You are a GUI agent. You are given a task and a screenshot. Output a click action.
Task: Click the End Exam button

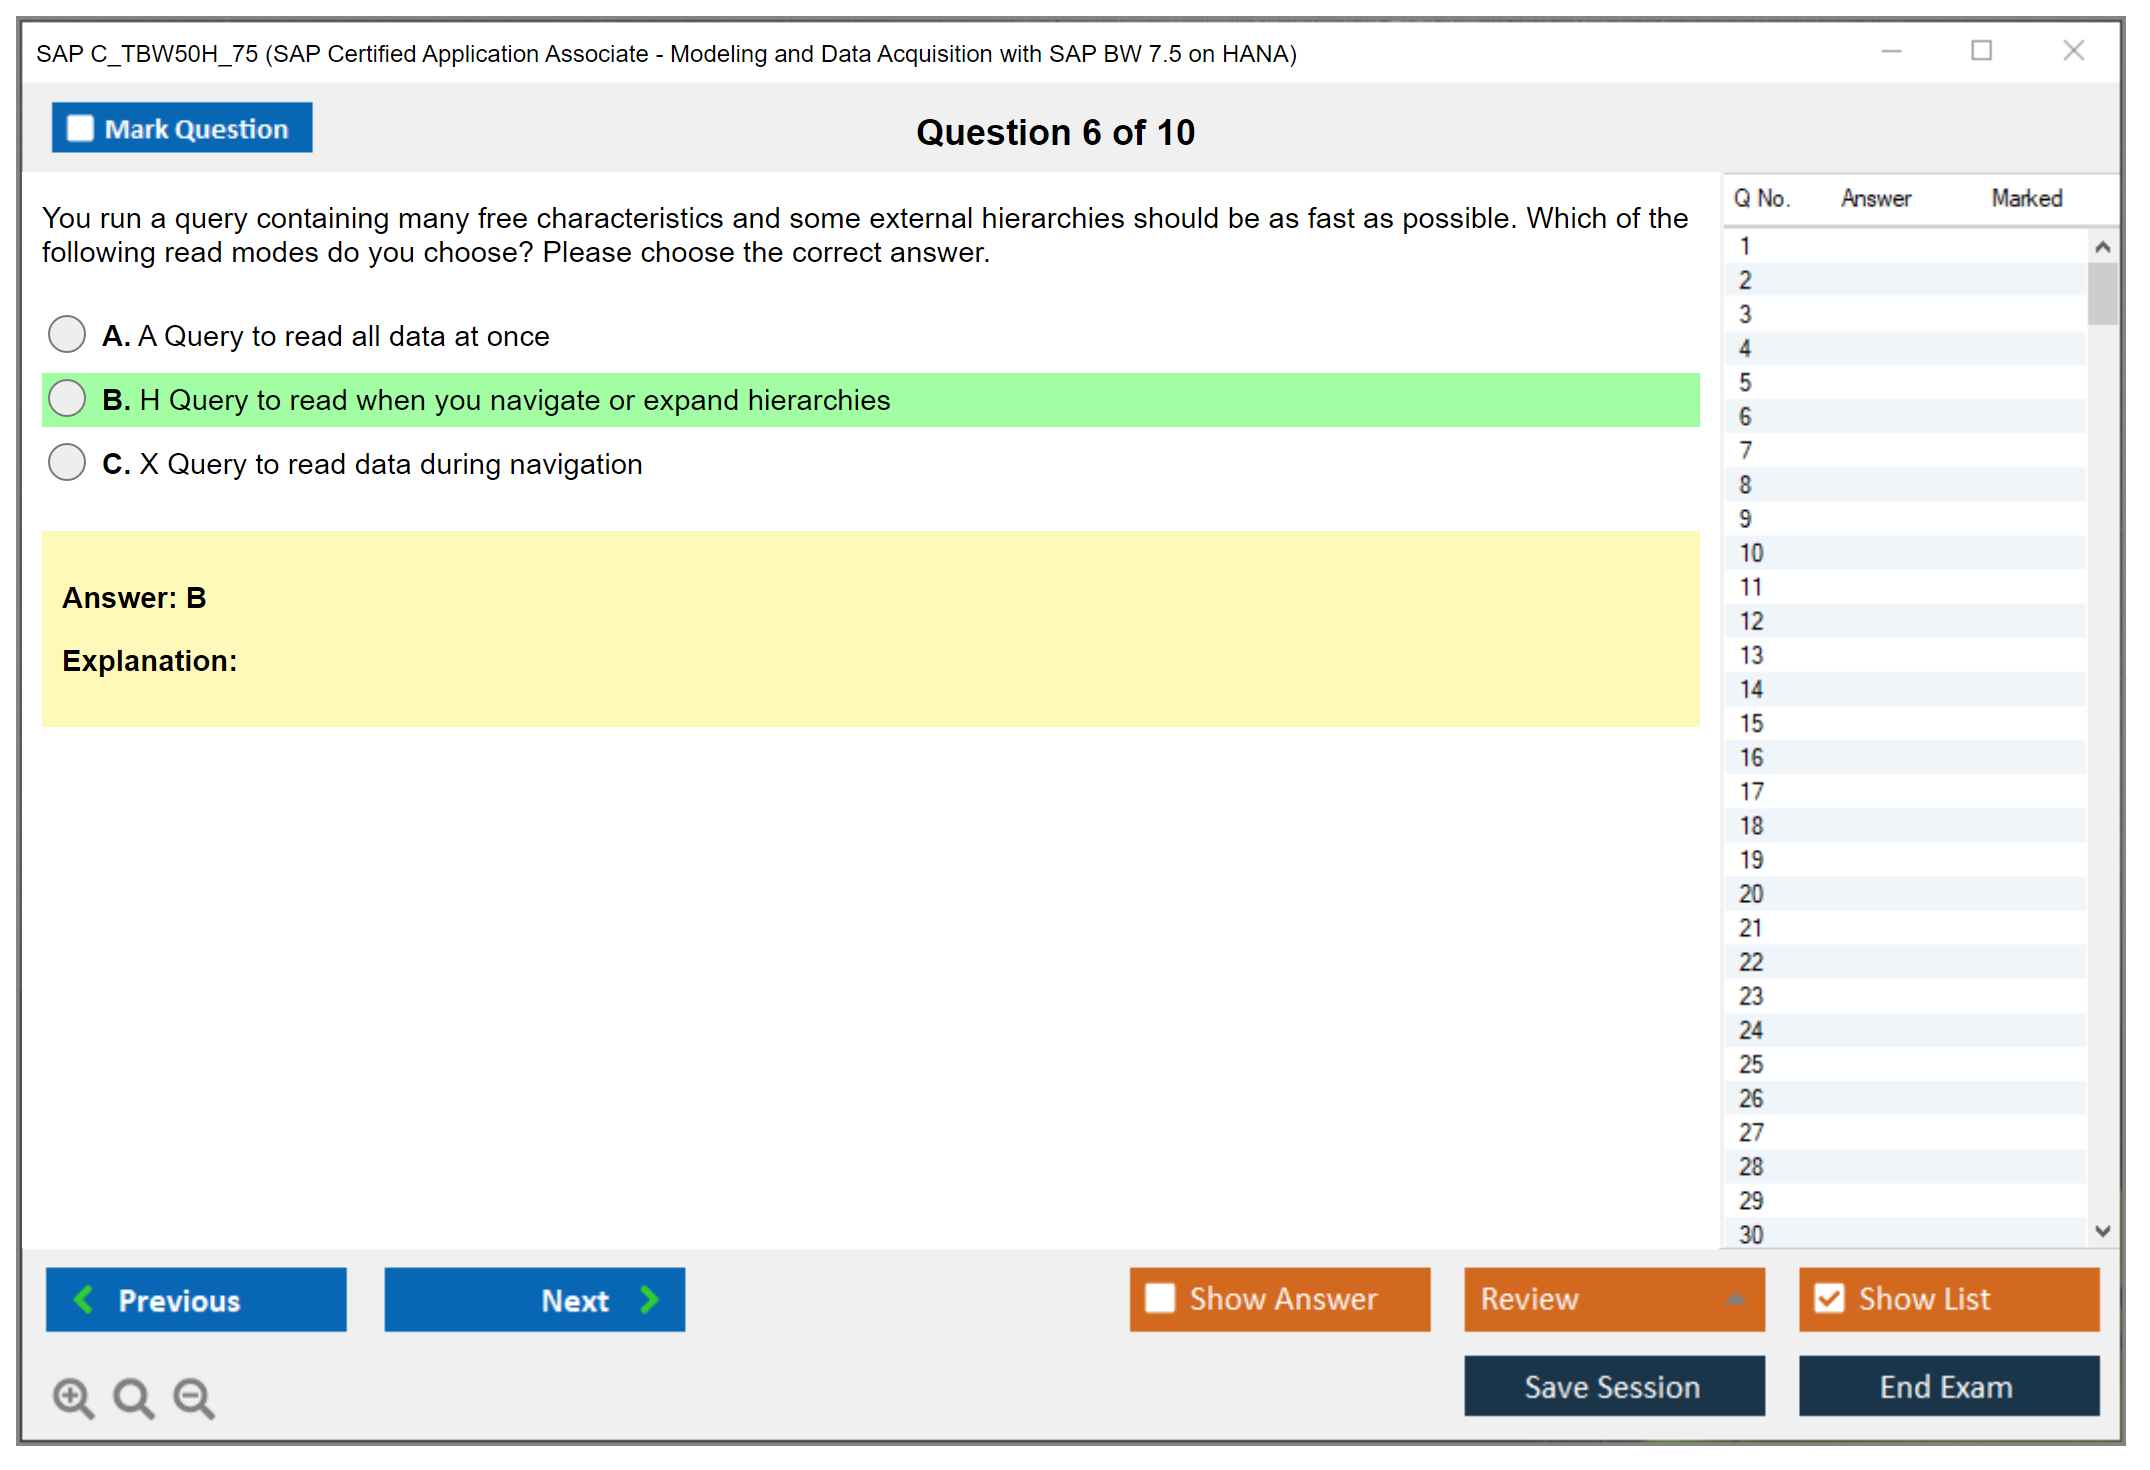[x=1947, y=1386]
